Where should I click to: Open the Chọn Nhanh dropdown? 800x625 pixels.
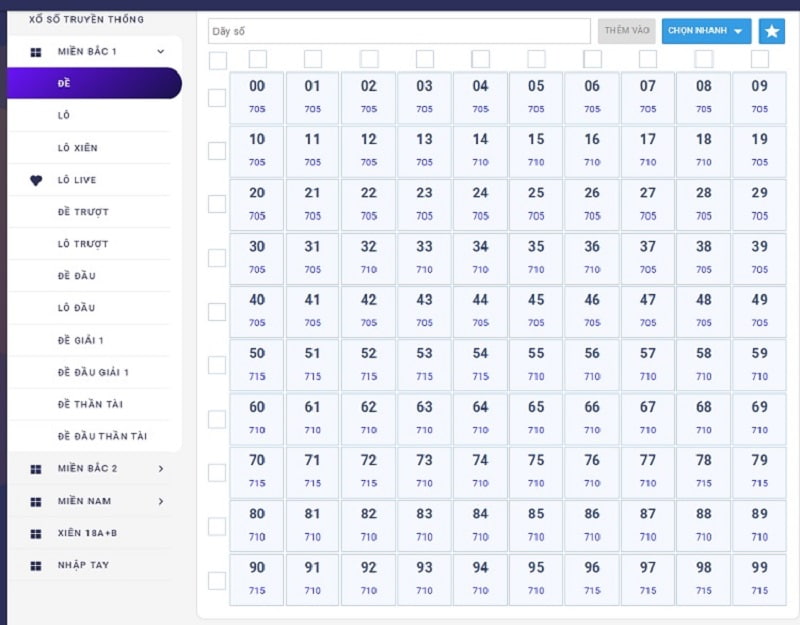(706, 31)
